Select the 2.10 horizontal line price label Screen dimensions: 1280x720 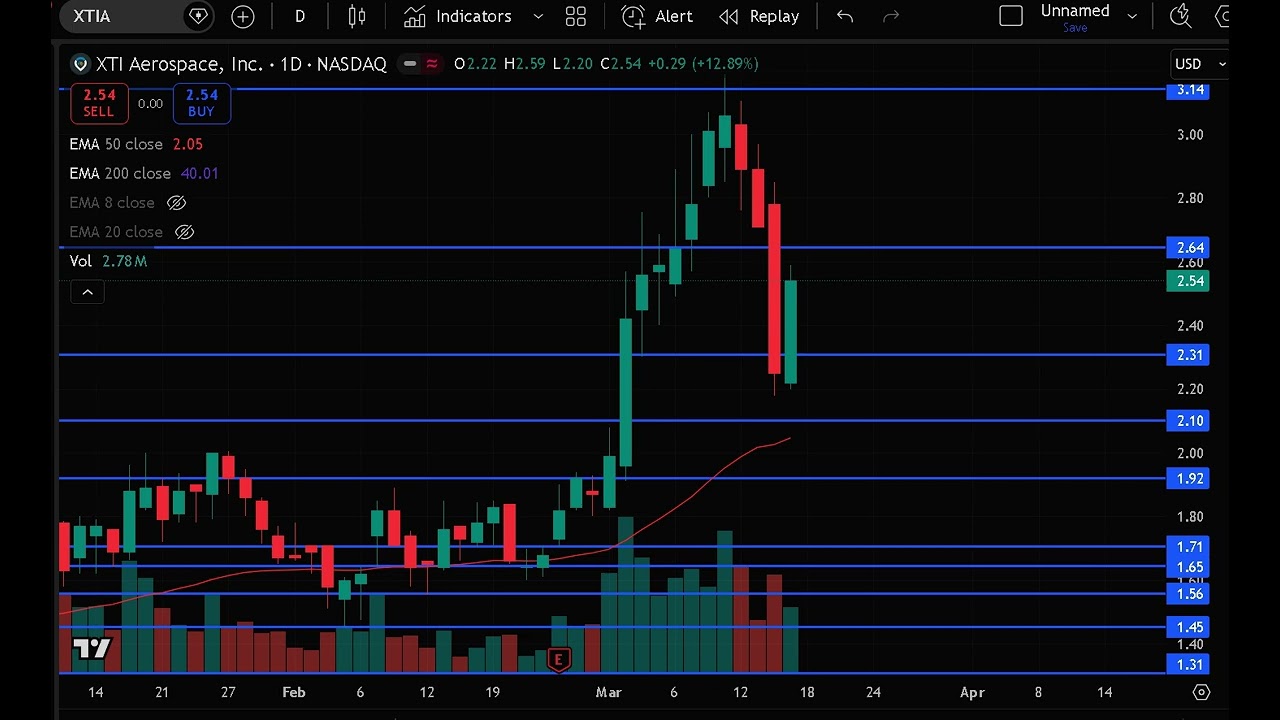click(1190, 421)
